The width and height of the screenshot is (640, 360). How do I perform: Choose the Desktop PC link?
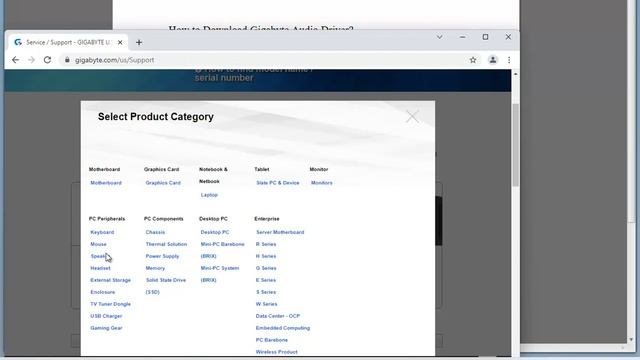[x=215, y=232]
